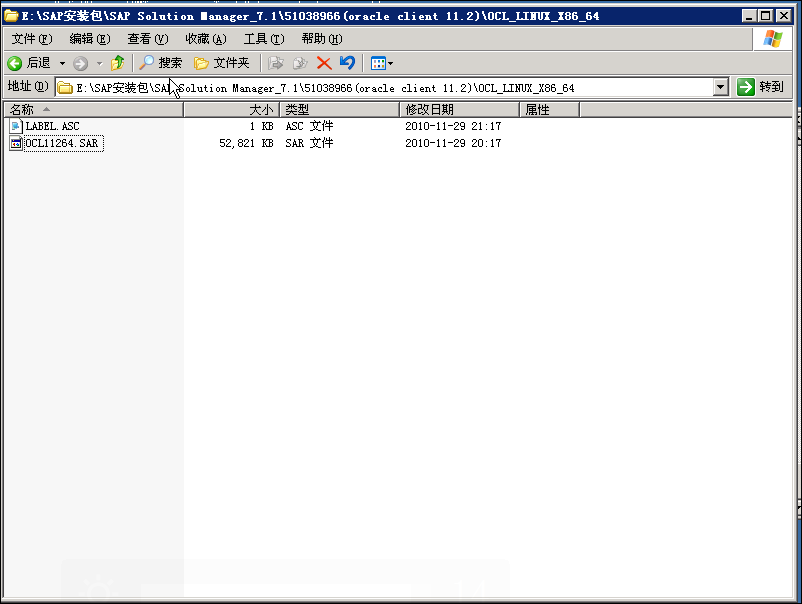Click the date 2010-11-29 21:17
802x604 pixels.
[x=453, y=126]
